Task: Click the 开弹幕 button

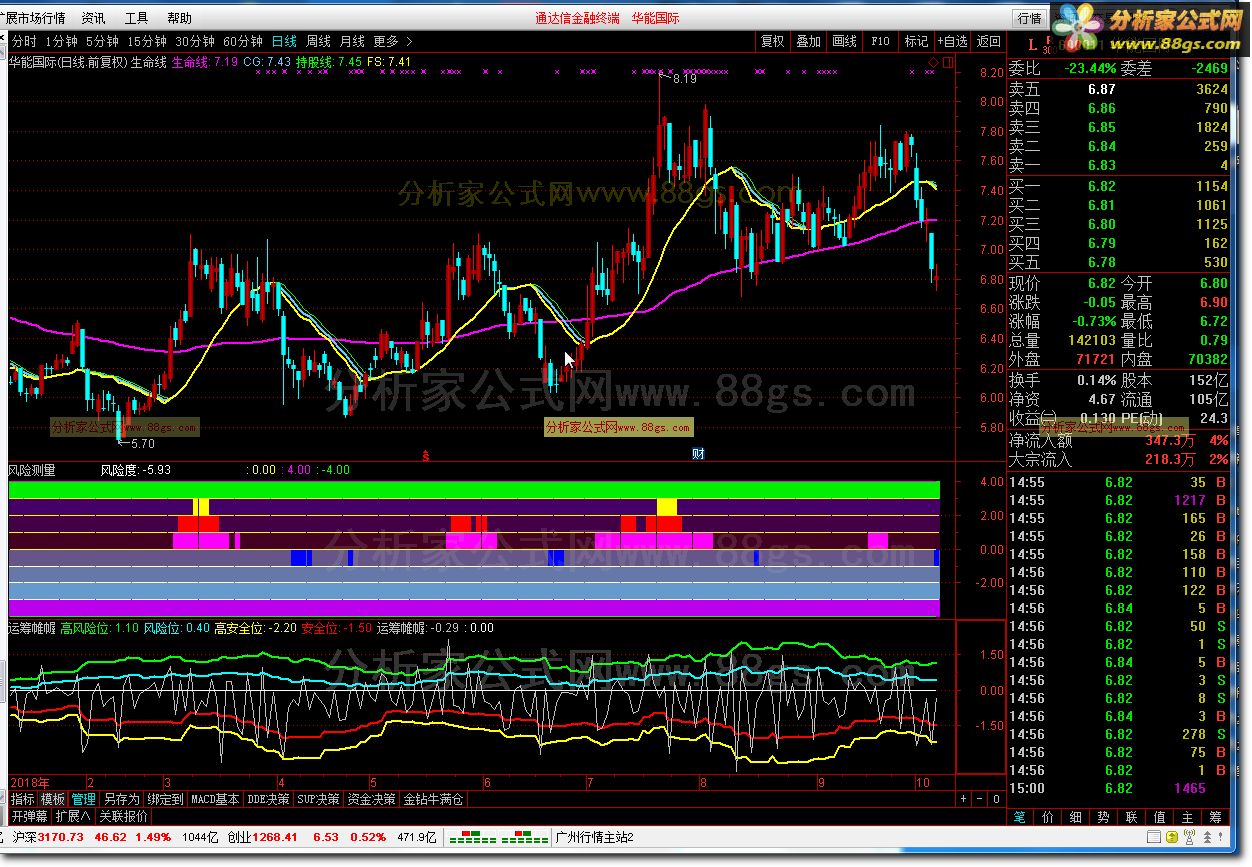Action: (29, 816)
